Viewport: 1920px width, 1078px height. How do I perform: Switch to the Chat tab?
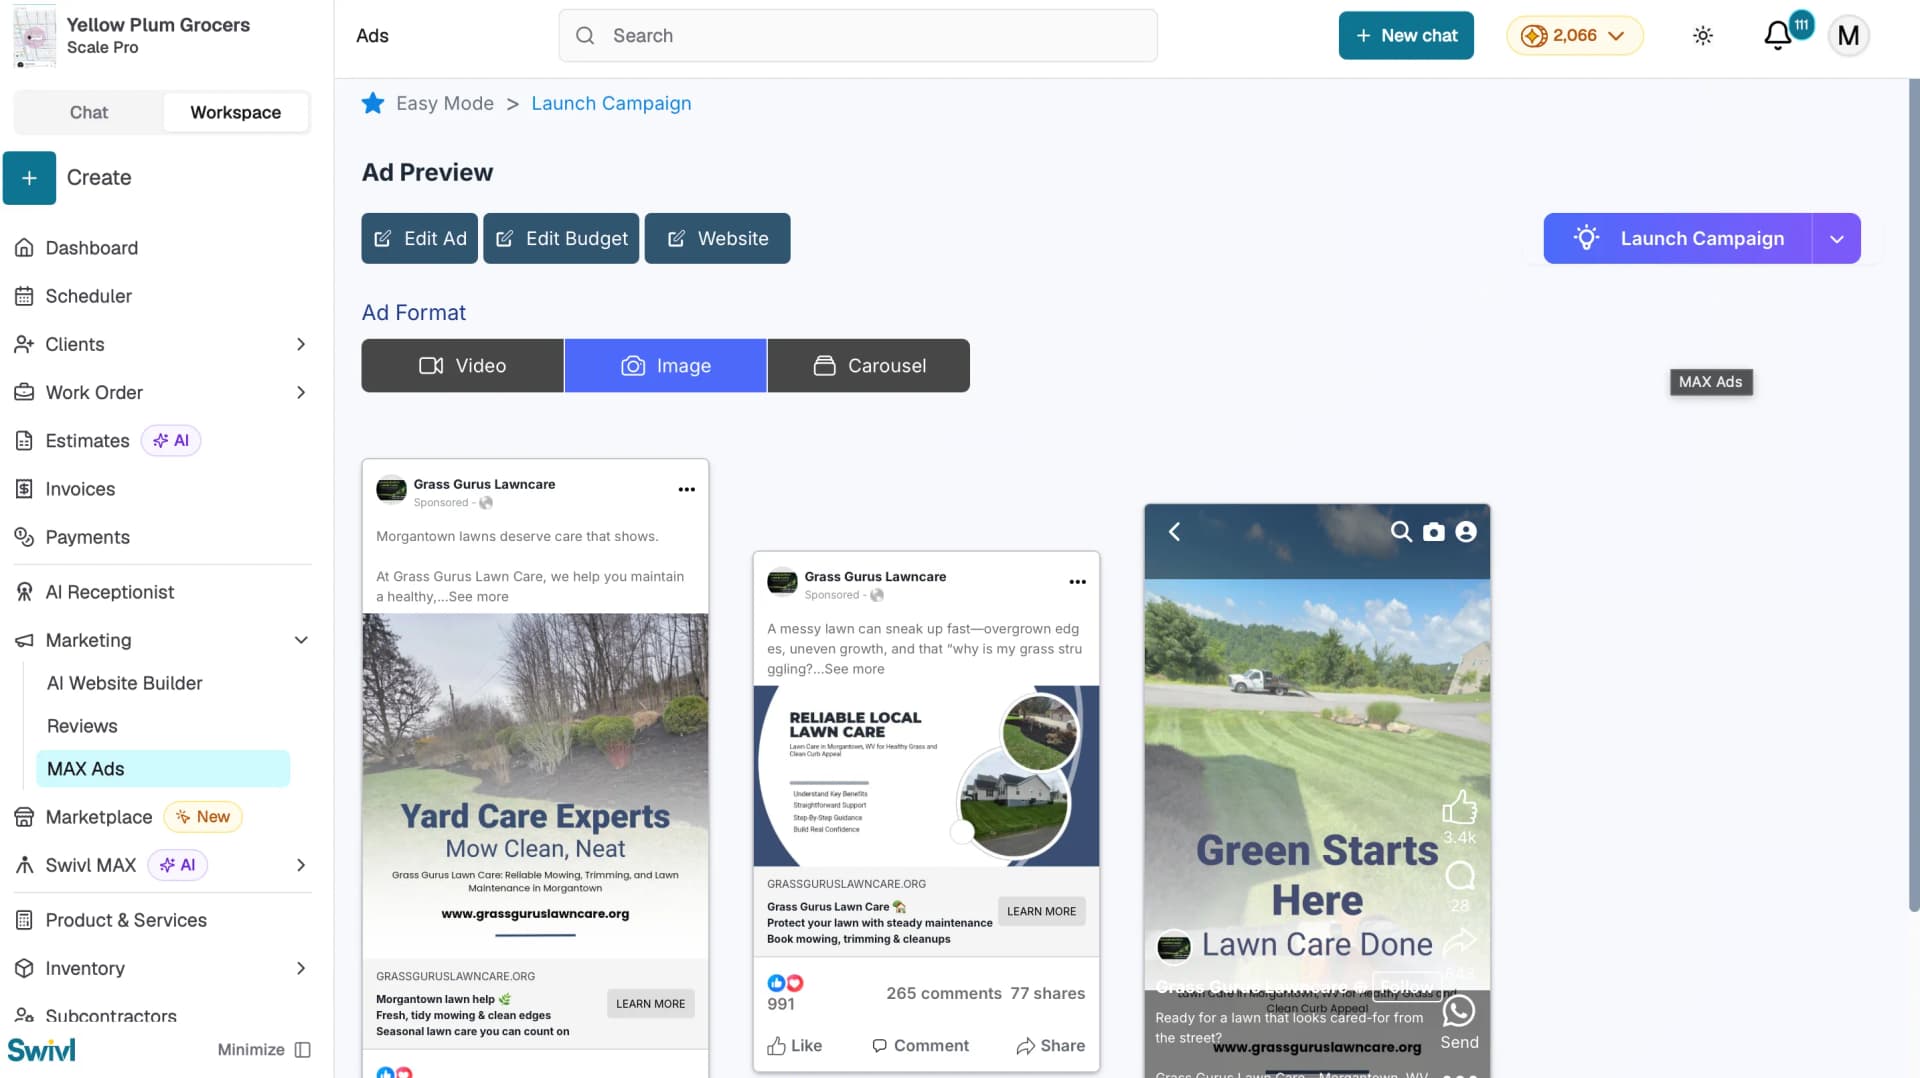[89, 112]
